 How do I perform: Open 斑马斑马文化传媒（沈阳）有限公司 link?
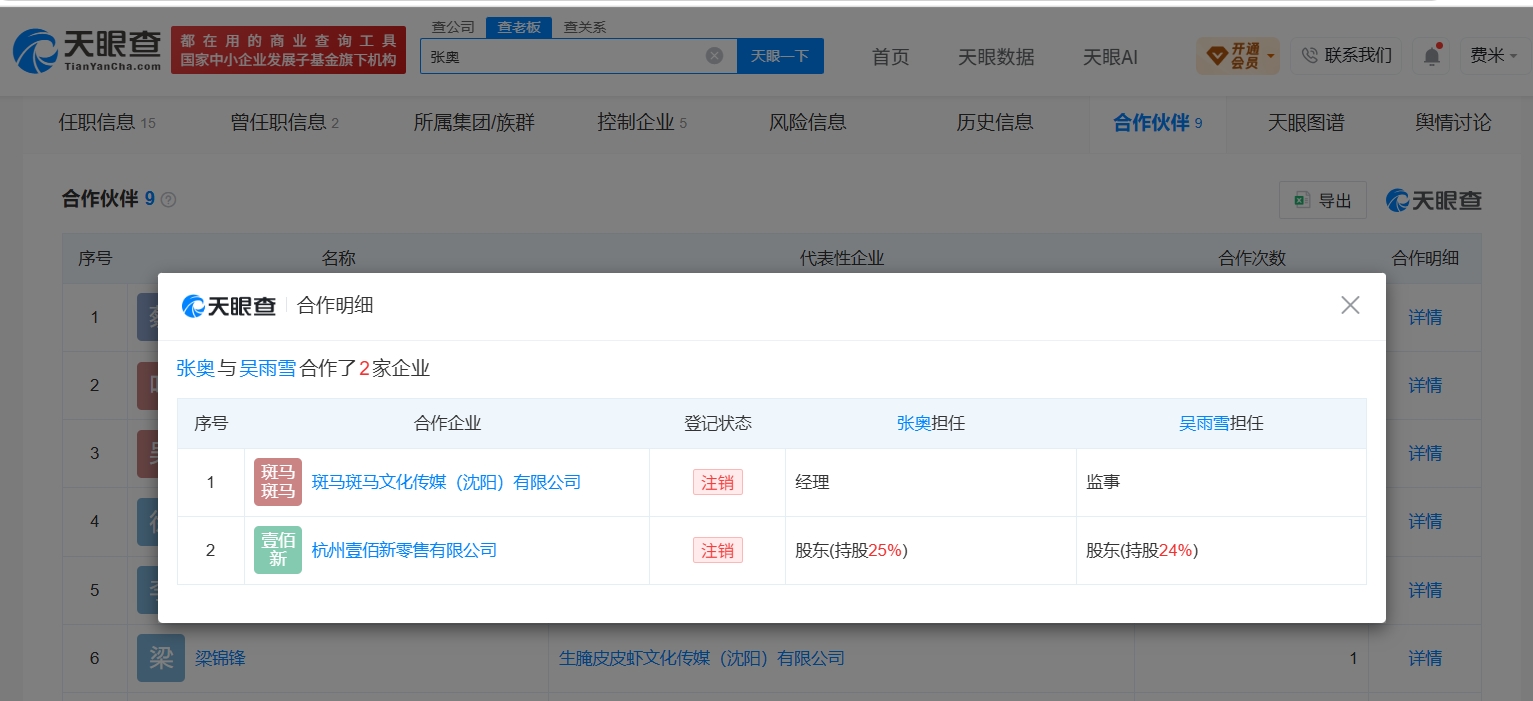(446, 482)
